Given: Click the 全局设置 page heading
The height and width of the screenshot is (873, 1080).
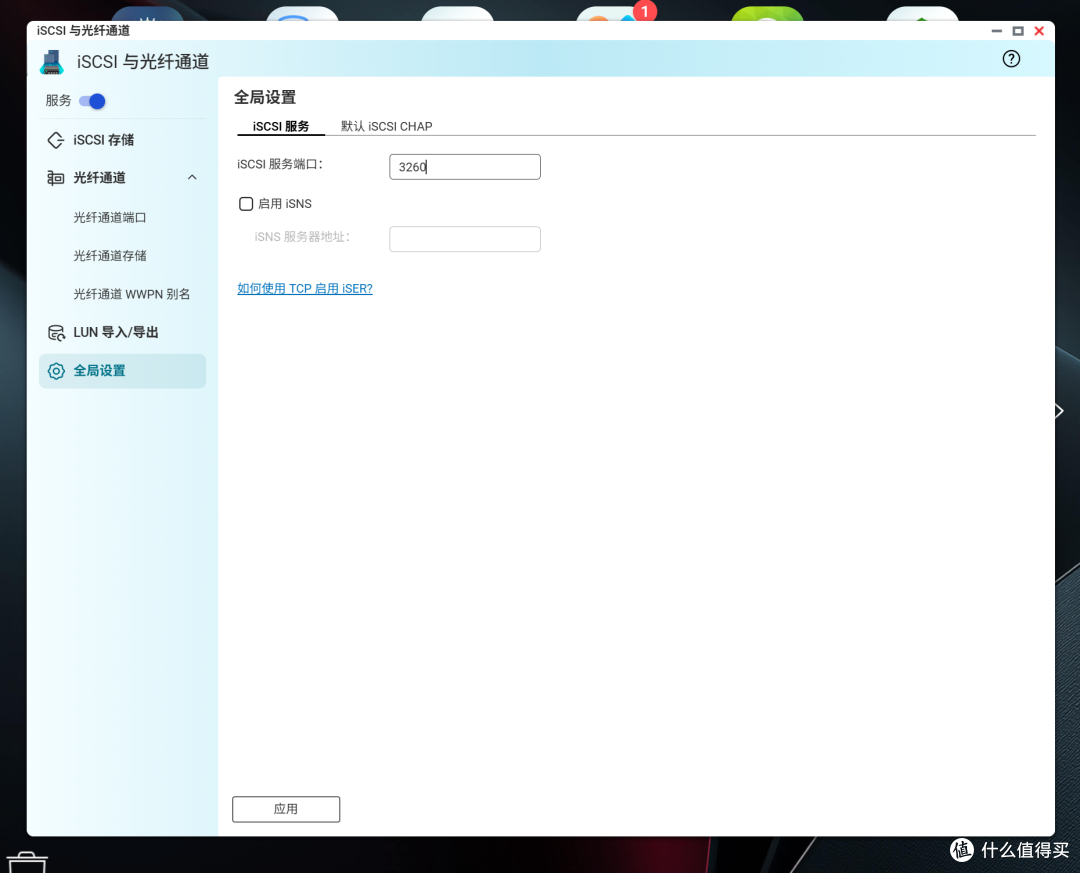Looking at the screenshot, I should tap(265, 97).
